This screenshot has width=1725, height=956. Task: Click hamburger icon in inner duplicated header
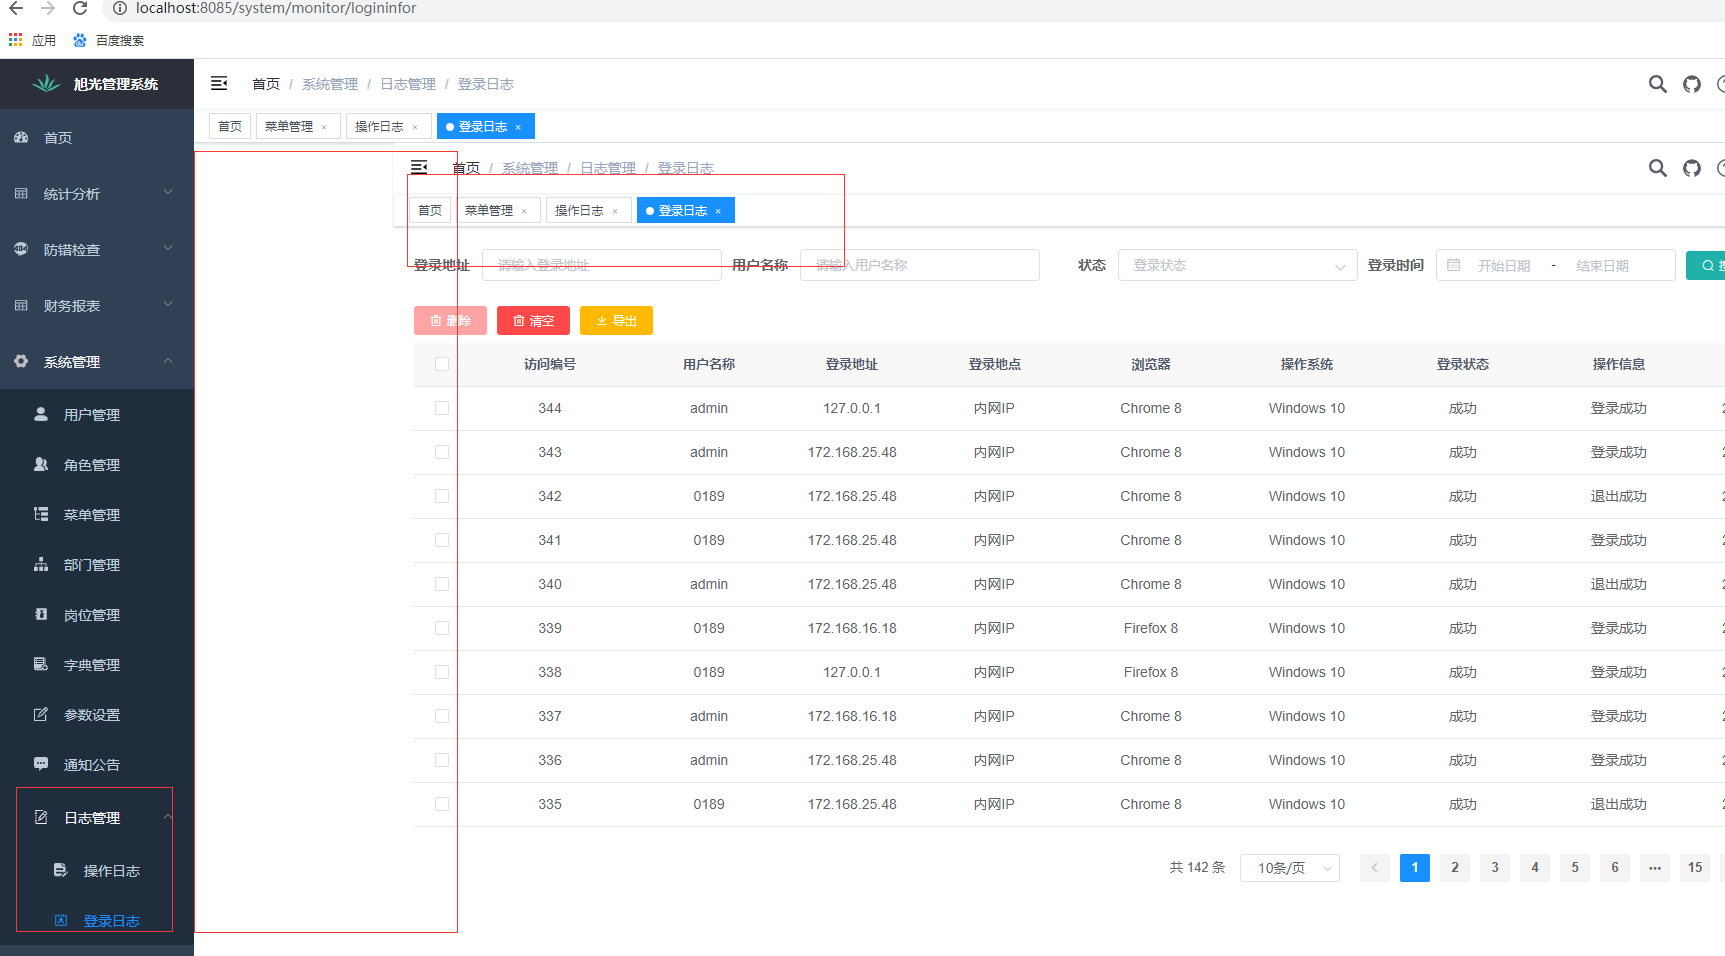point(419,167)
